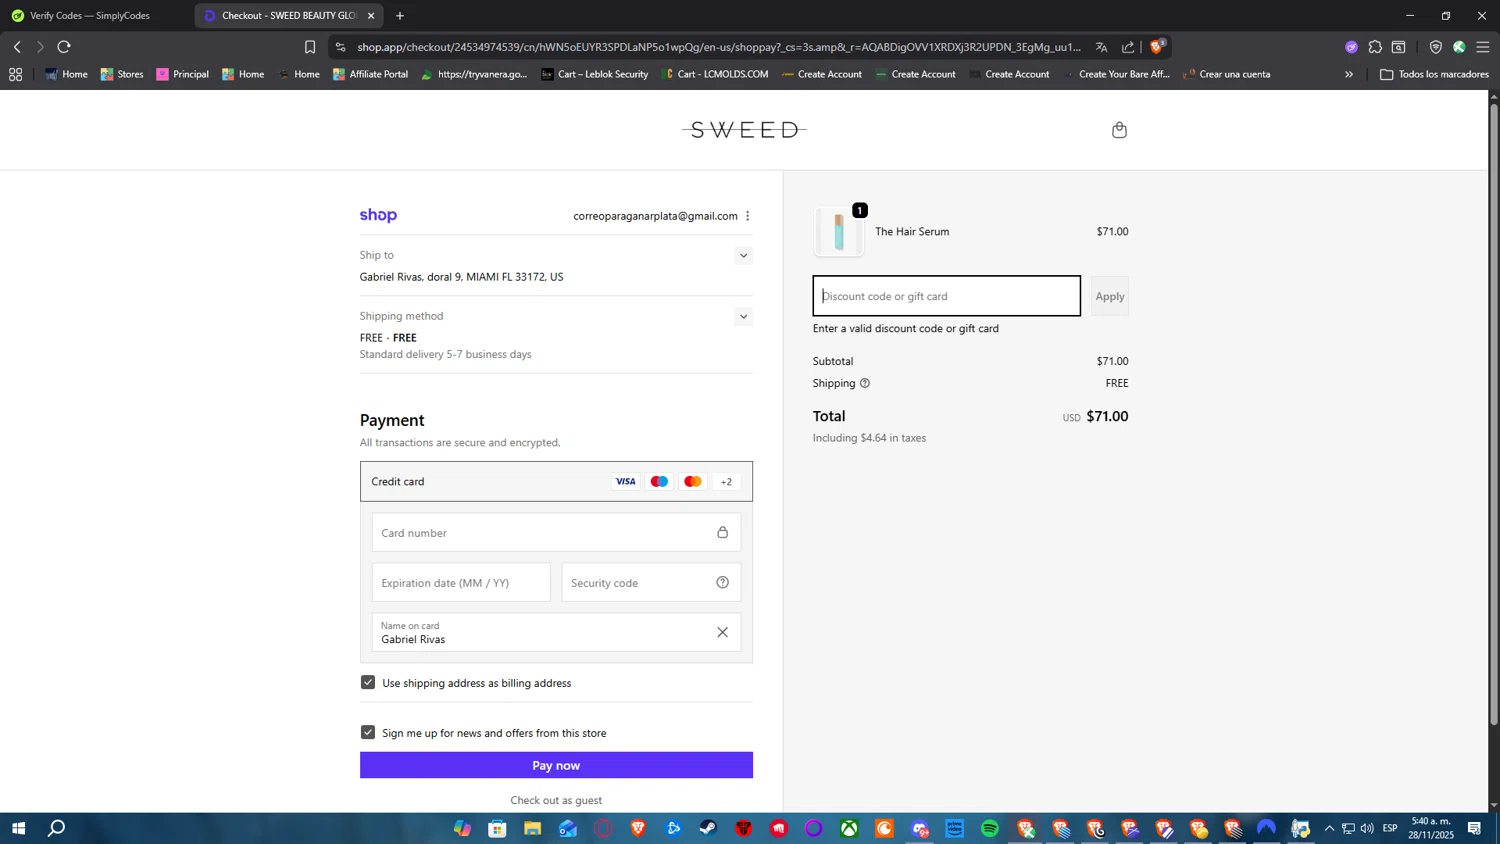Open the shopping cart bag icon
This screenshot has height=844, width=1500.
pyautogui.click(x=1119, y=130)
